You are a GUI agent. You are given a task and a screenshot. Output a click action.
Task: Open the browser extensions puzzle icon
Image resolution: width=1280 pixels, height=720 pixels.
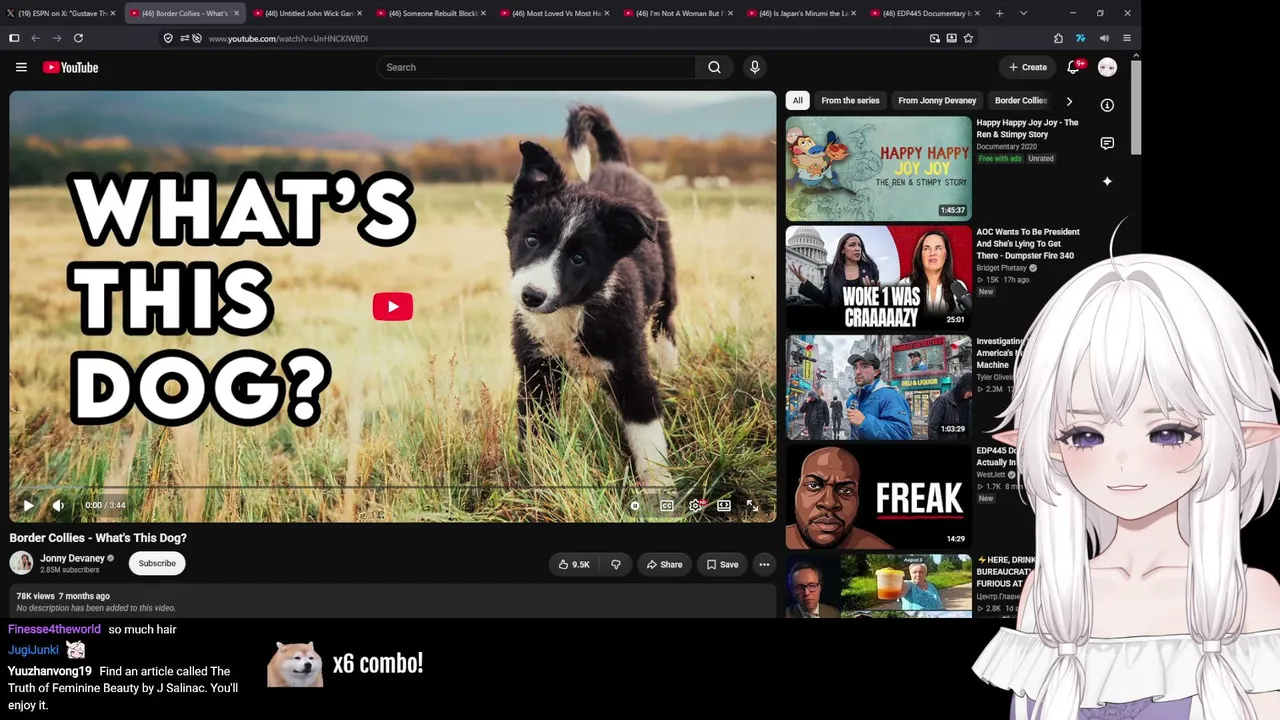click(x=1058, y=38)
